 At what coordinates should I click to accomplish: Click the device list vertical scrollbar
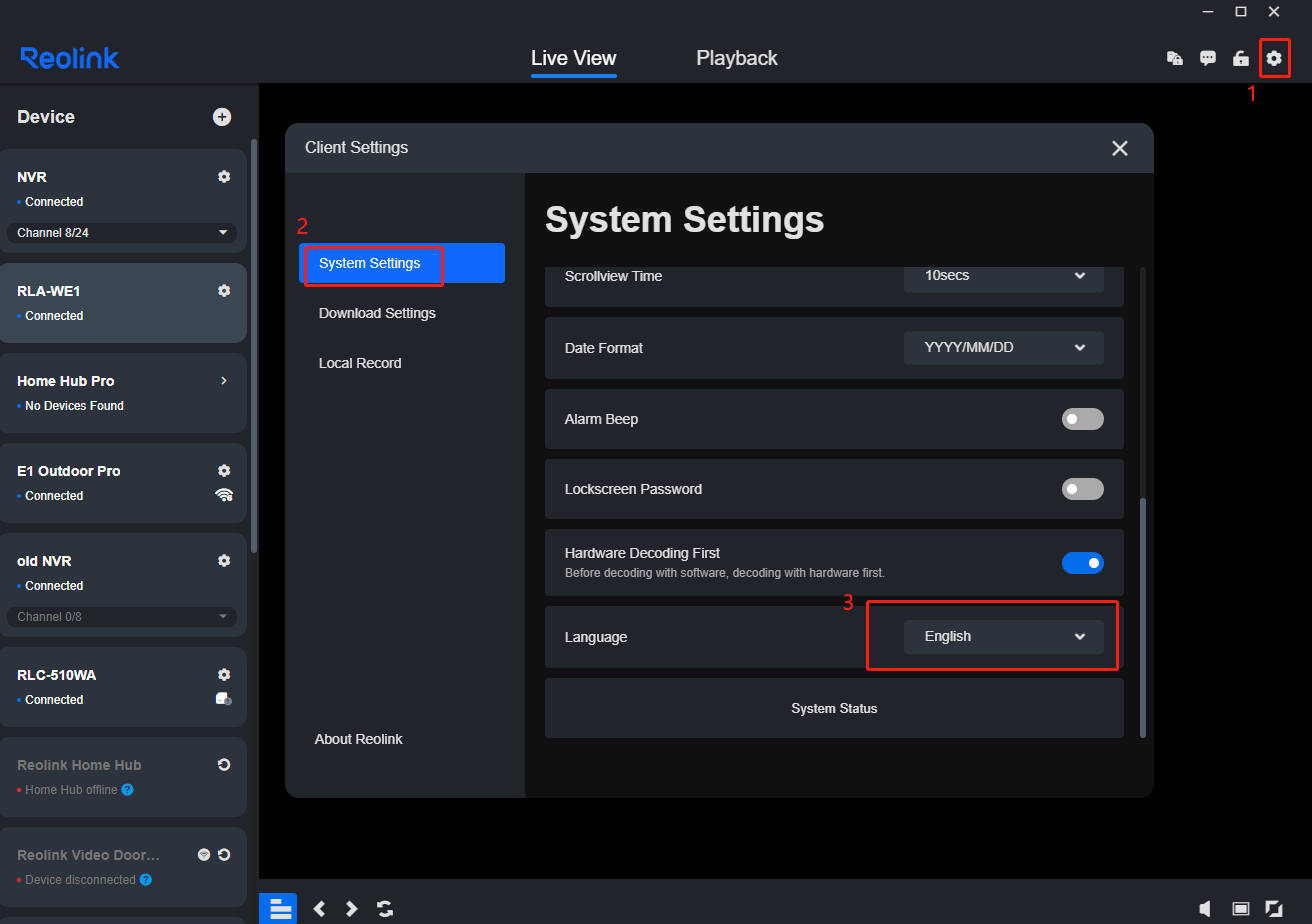click(254, 345)
